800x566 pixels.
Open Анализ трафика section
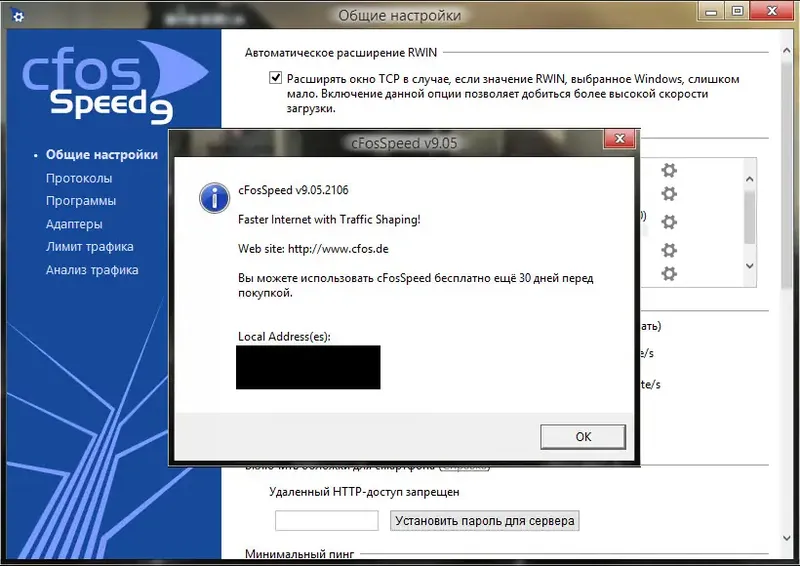pos(92,270)
